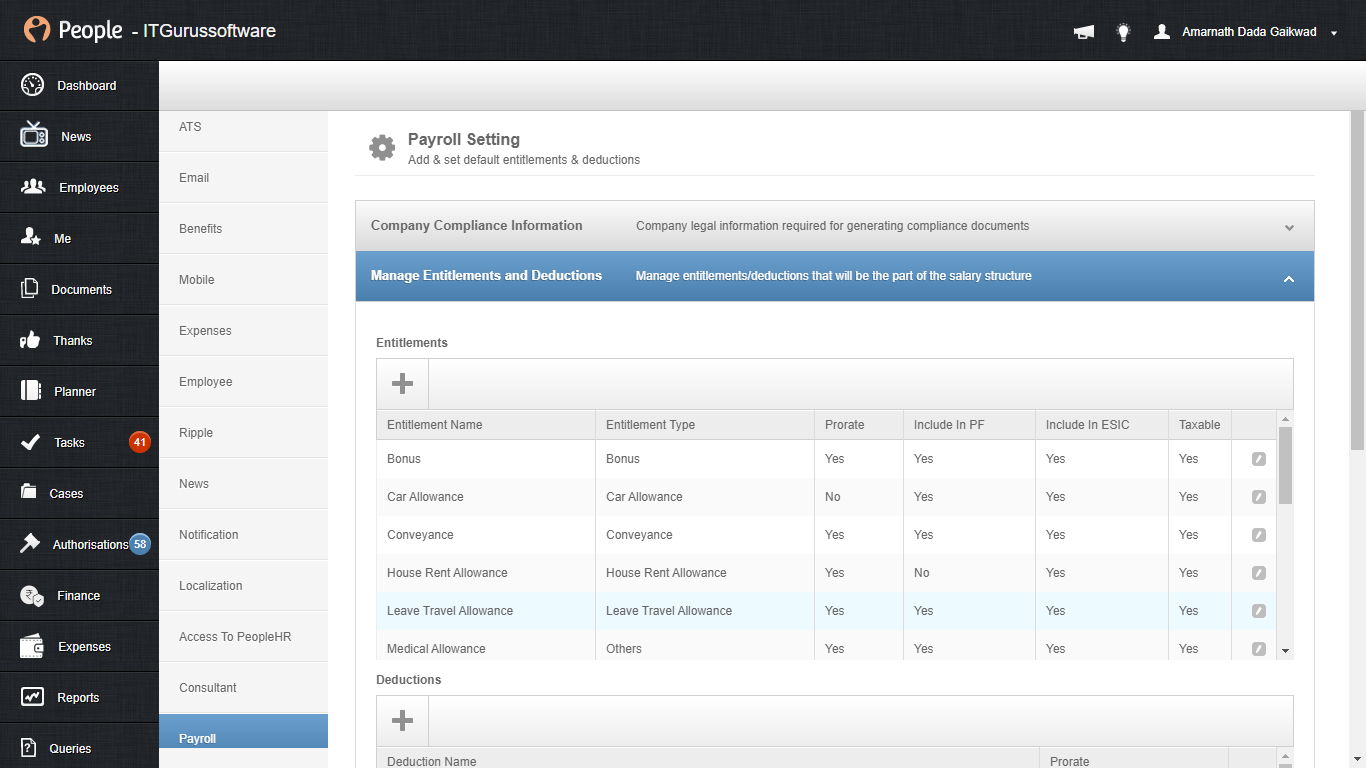This screenshot has height=768, width=1366.
Task: Click the Cases folder icon
Action: 29,492
